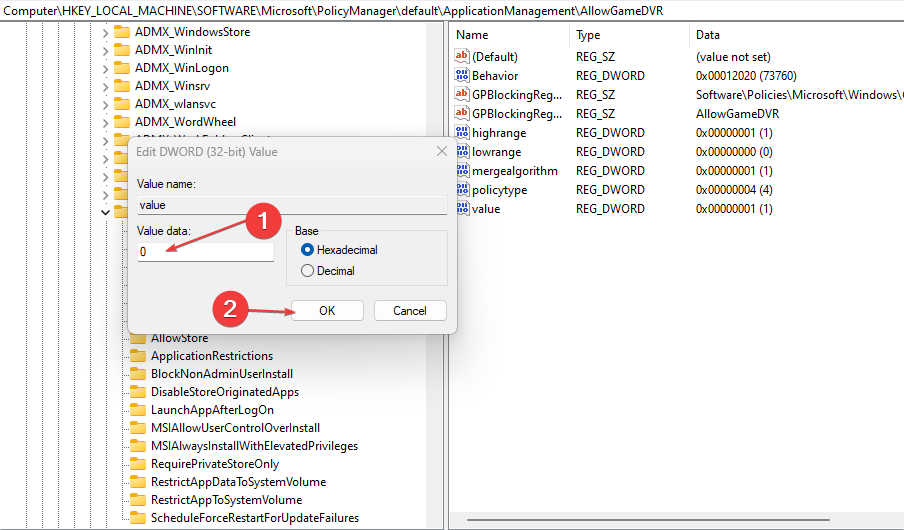Click the 'AllowGameDVR' data cell

(737, 114)
